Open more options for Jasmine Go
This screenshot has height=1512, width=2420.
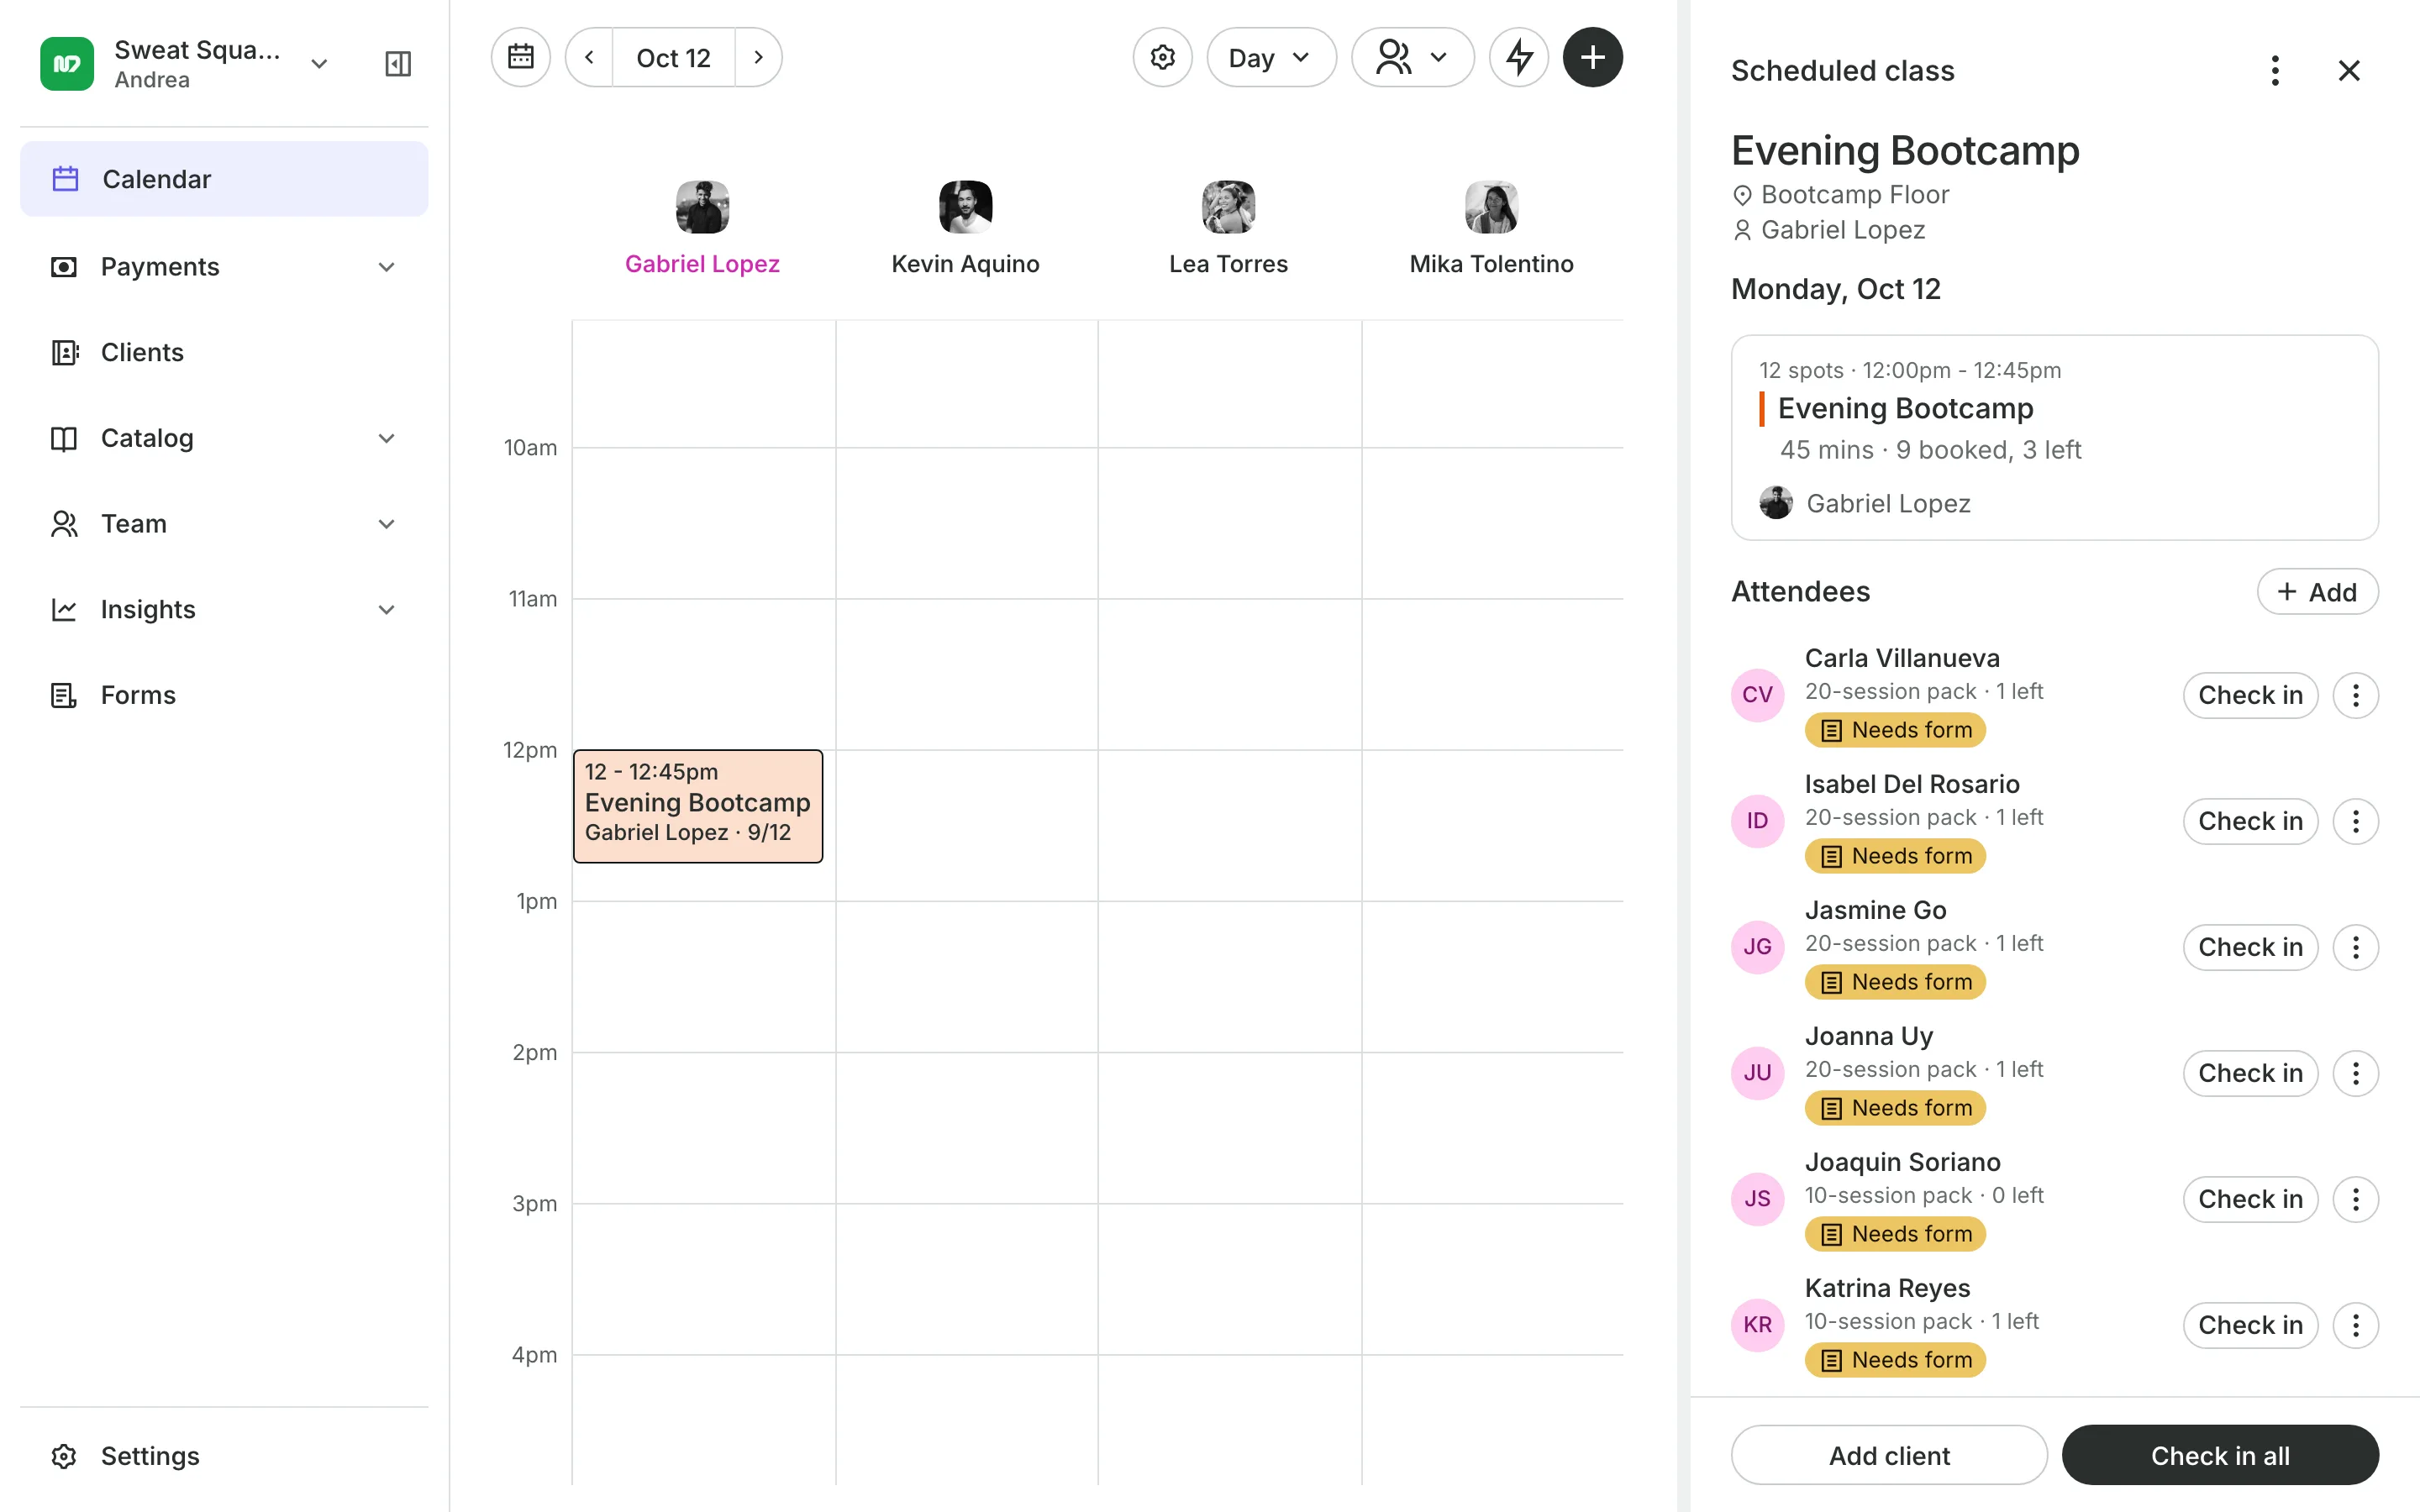2355,947
